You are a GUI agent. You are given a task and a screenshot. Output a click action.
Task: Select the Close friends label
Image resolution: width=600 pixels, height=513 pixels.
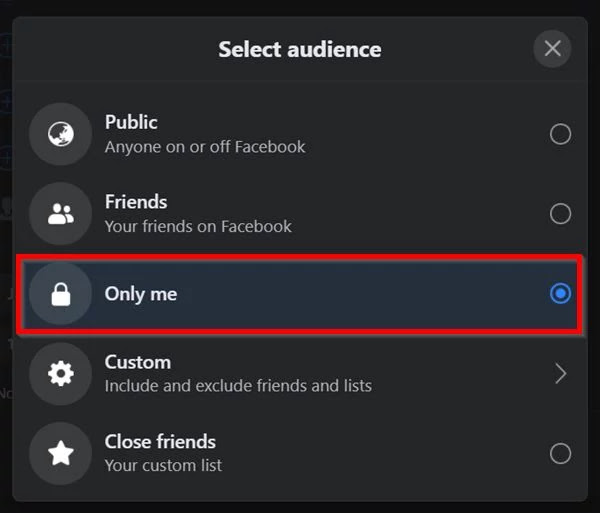coord(160,442)
